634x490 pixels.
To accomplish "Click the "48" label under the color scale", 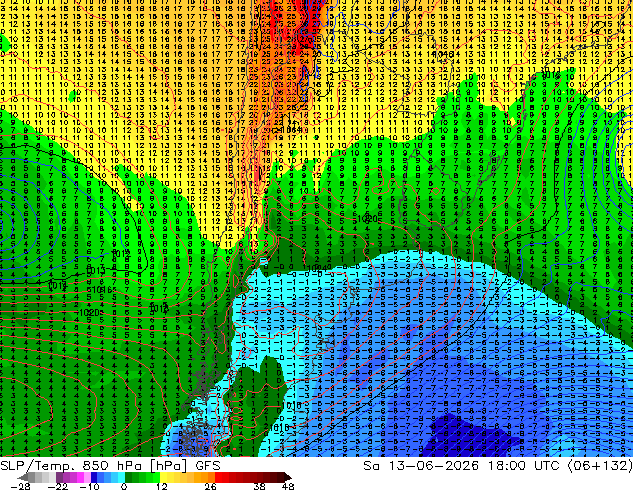I will tap(288, 486).
